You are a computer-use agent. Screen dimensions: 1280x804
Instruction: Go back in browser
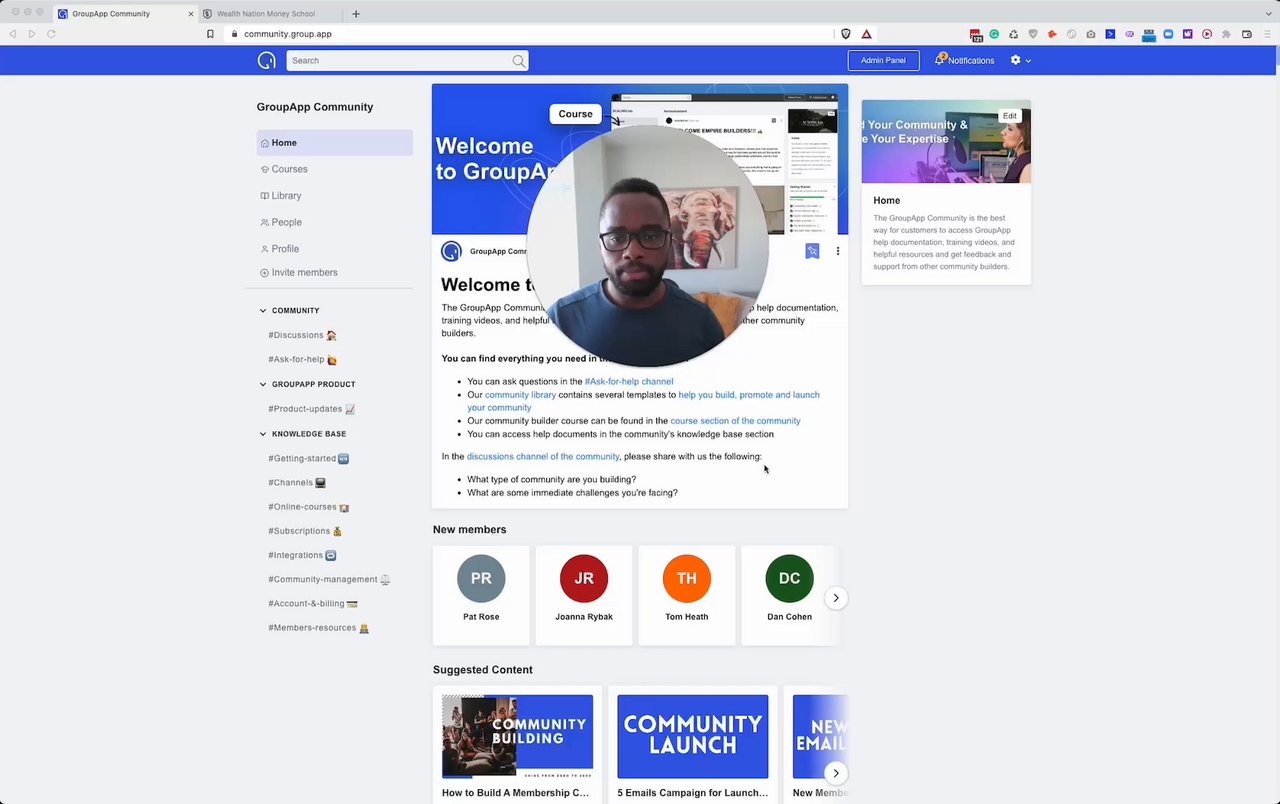click(13, 34)
